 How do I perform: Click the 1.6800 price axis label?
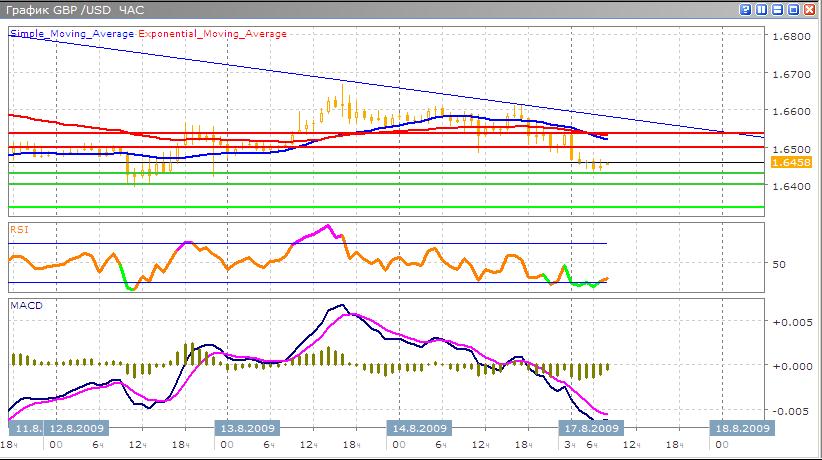[791, 36]
